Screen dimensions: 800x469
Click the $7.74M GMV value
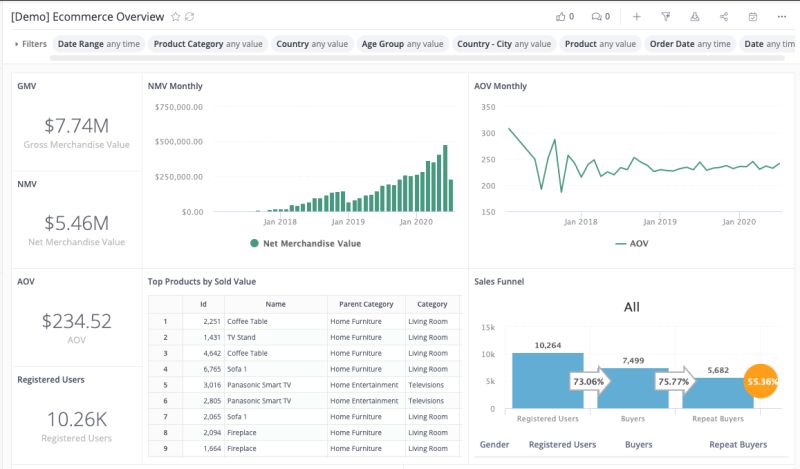(77, 126)
